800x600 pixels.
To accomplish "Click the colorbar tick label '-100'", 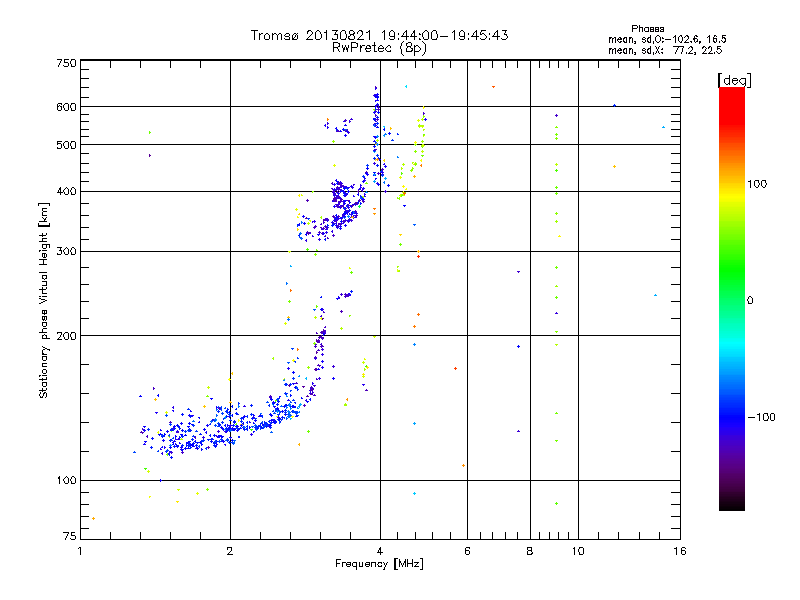I will point(761,417).
